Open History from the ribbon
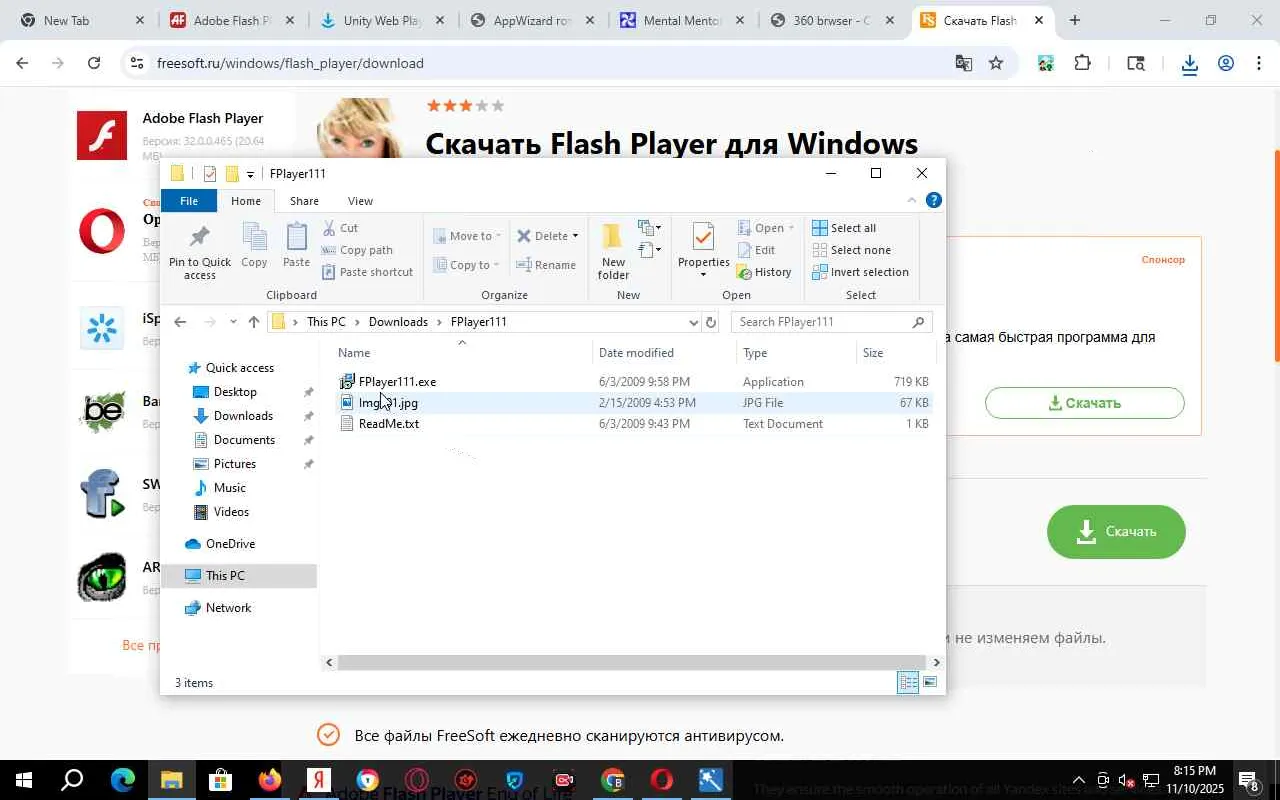Viewport: 1280px width, 800px height. pyautogui.click(x=765, y=272)
